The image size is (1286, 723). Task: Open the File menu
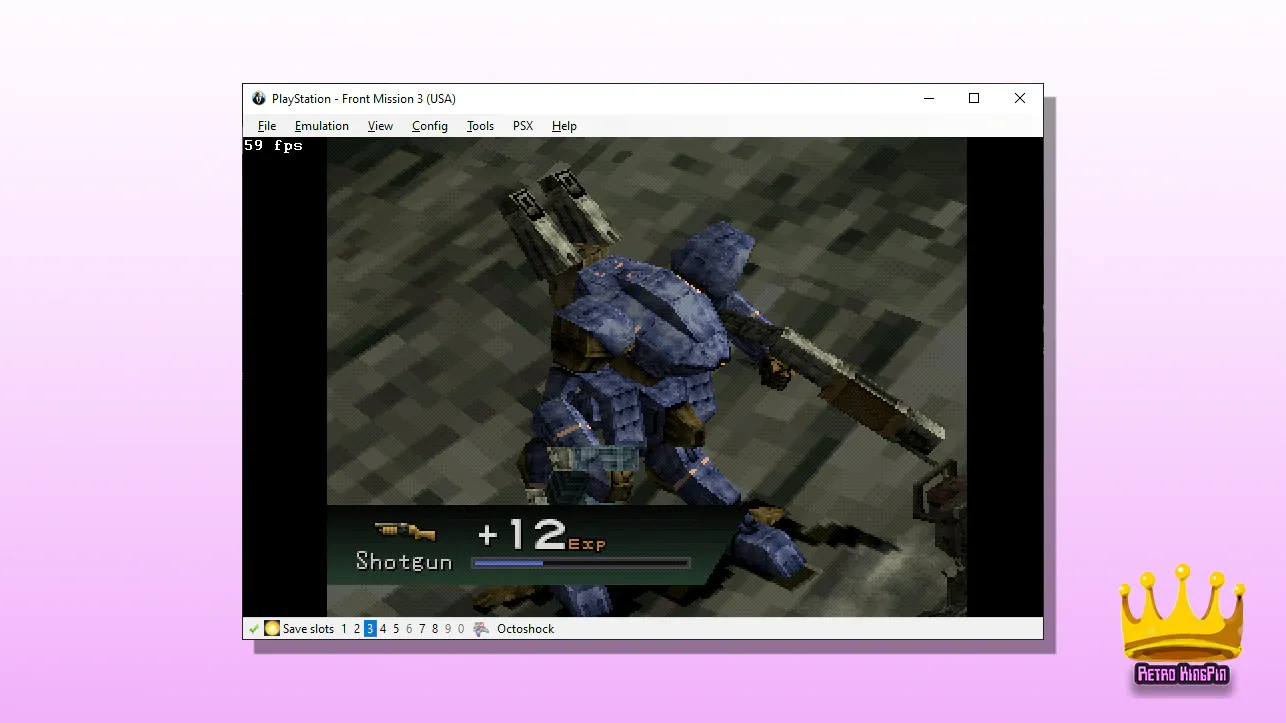267,126
